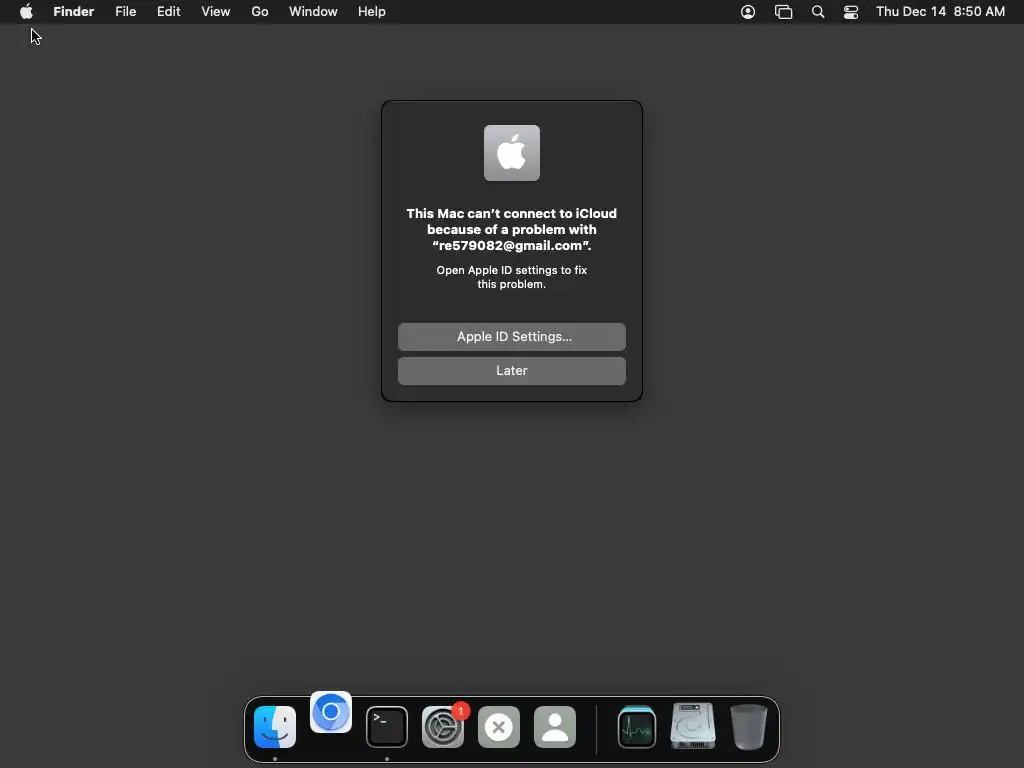1024x768 pixels.
Task: Open Disk Utility from the Dock
Action: click(x=693, y=726)
